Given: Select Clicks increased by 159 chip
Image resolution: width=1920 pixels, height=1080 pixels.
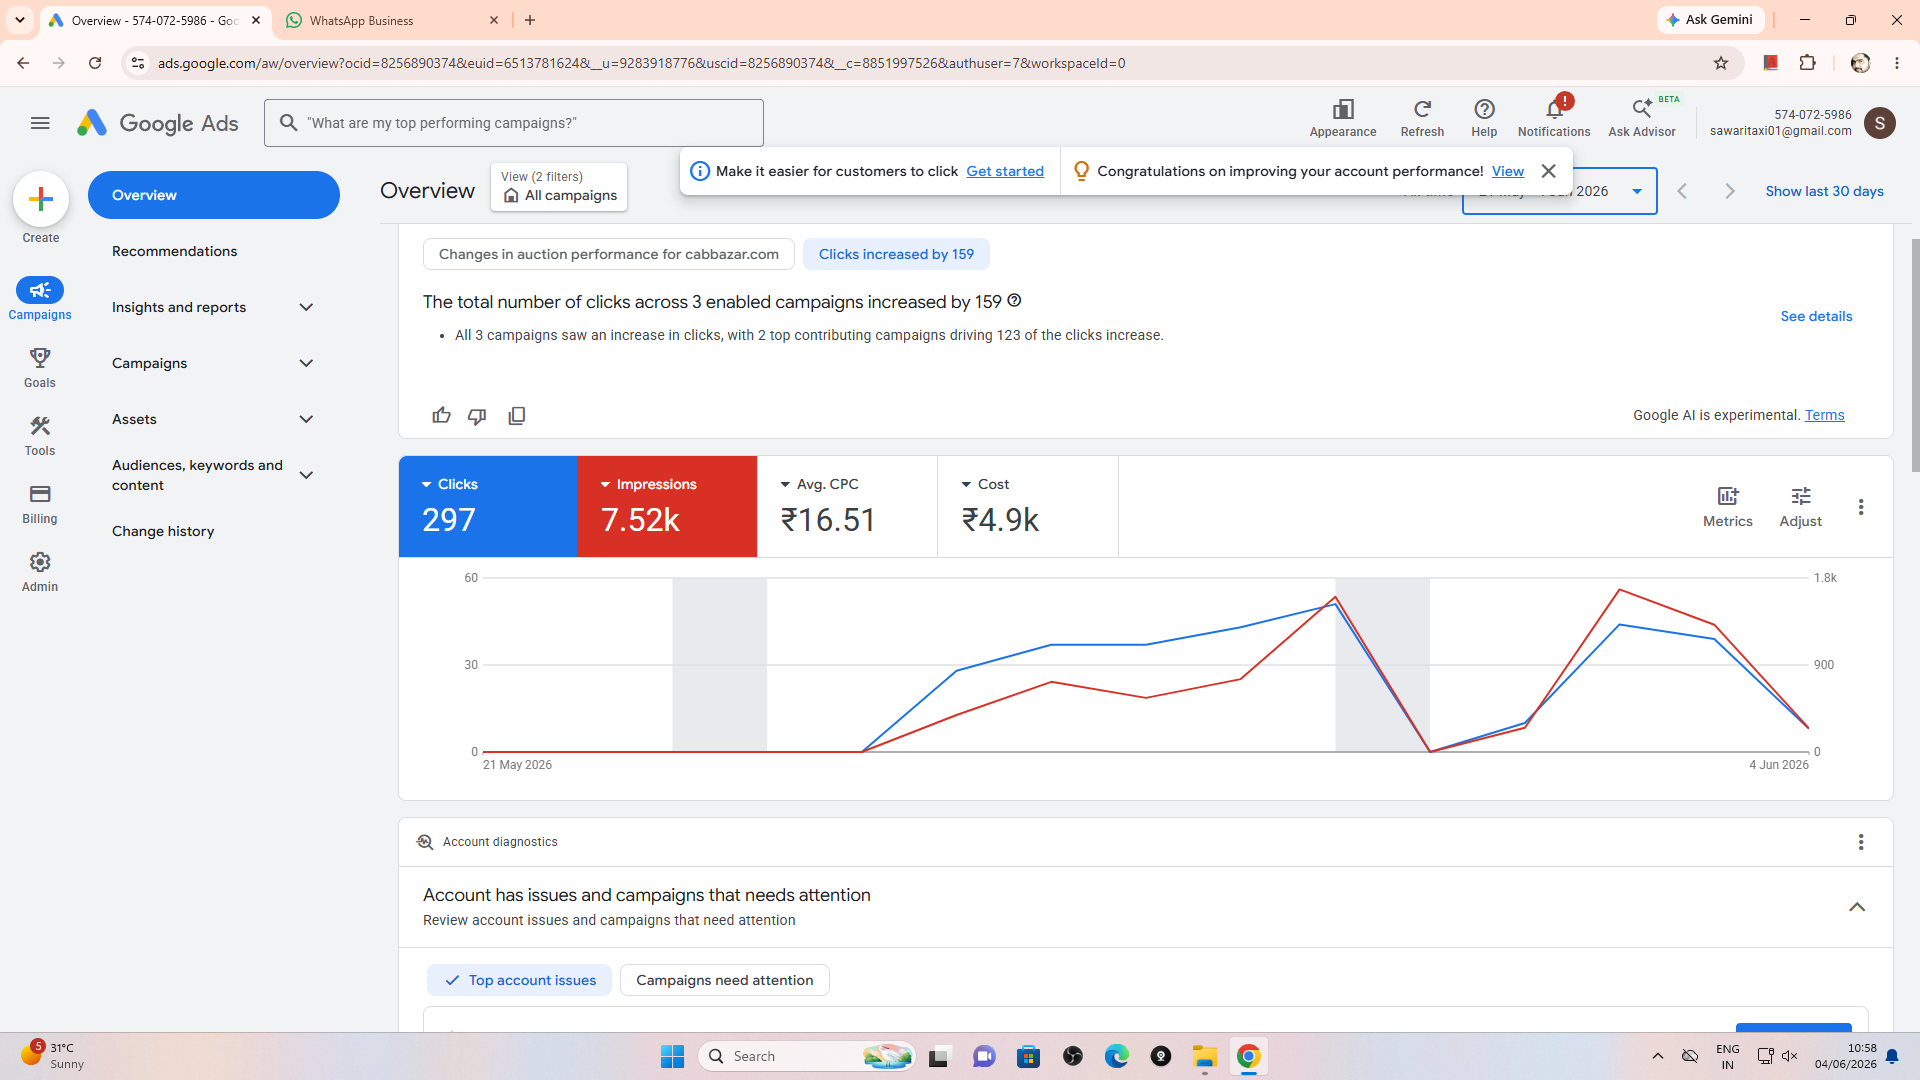Looking at the screenshot, I should (x=896, y=254).
